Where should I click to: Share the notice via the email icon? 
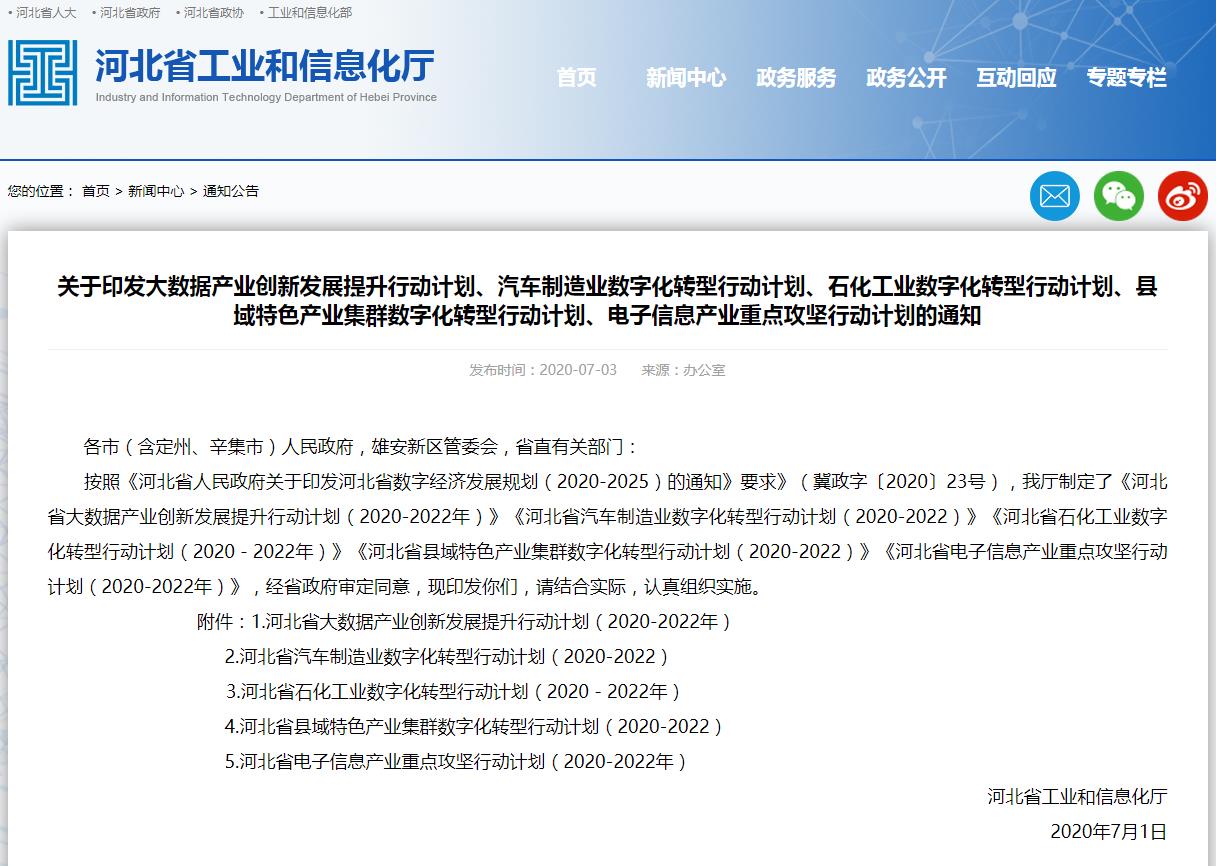pos(1054,196)
